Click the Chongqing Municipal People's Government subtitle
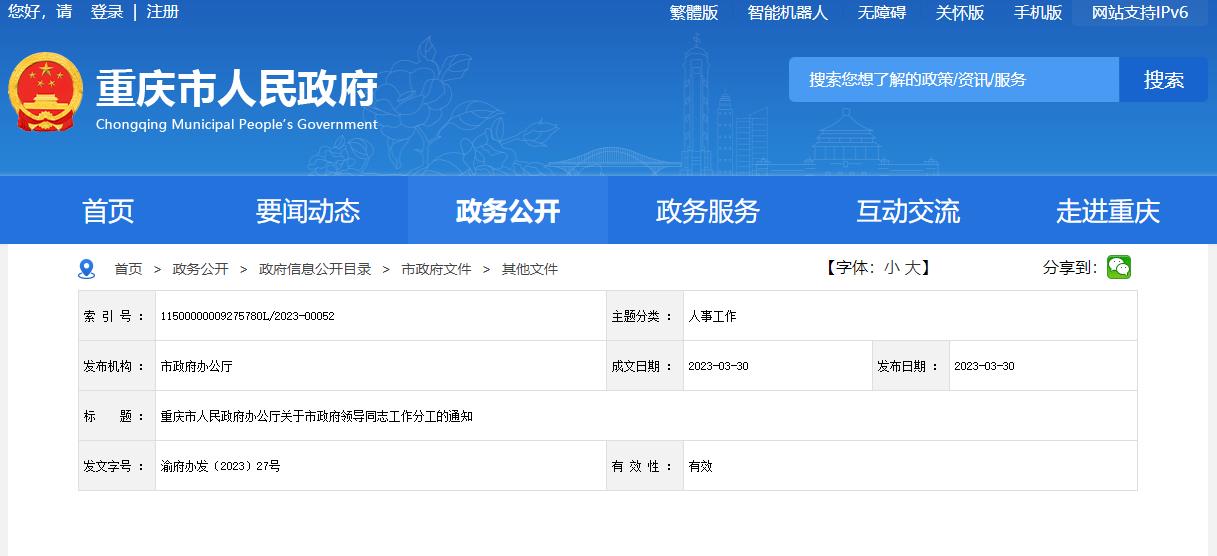The height and width of the screenshot is (556, 1217). click(x=237, y=125)
